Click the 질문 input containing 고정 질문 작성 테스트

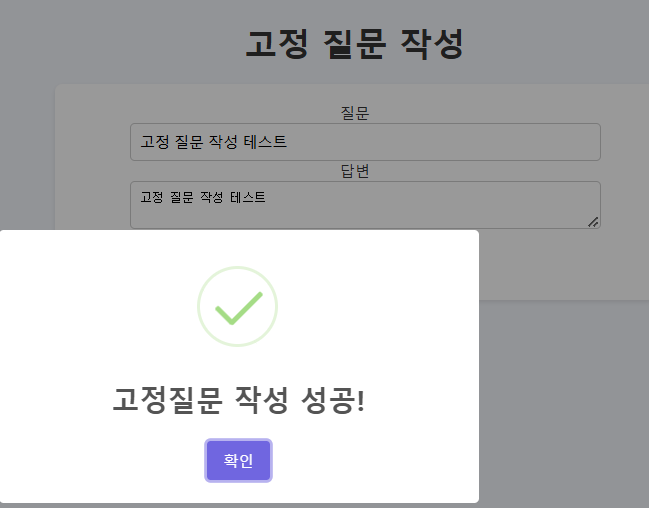365,142
